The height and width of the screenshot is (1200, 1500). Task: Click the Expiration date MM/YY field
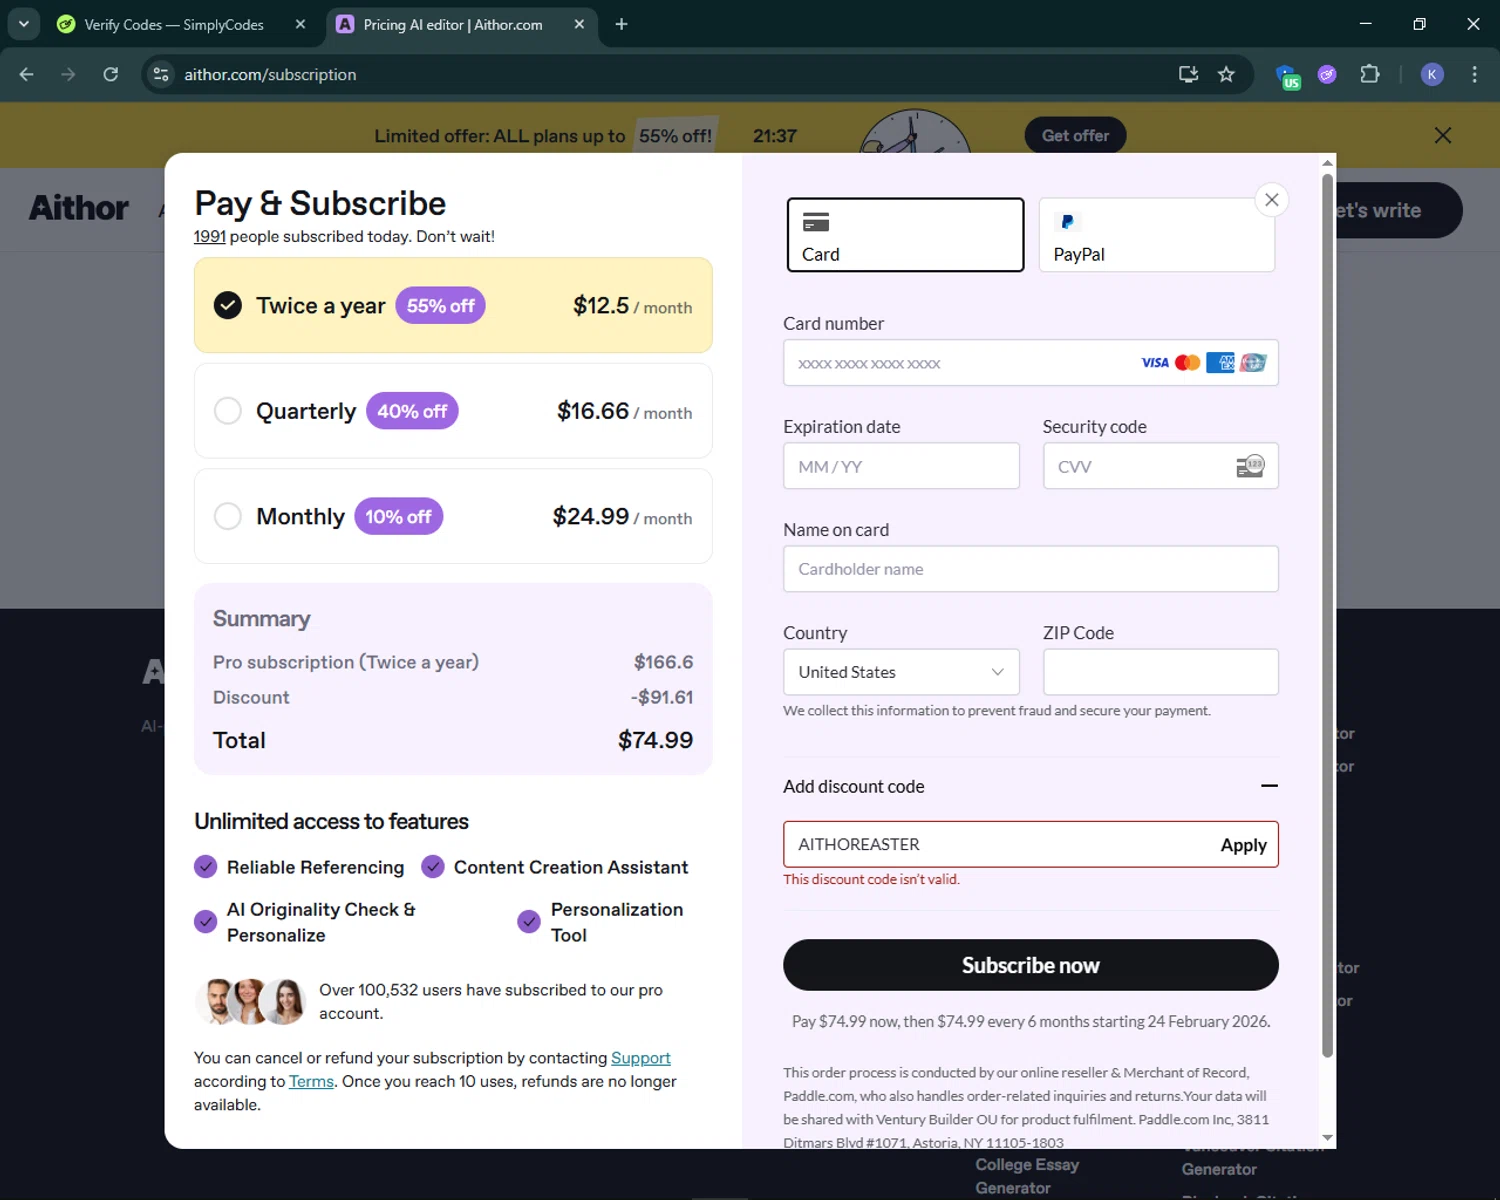pyautogui.click(x=901, y=466)
